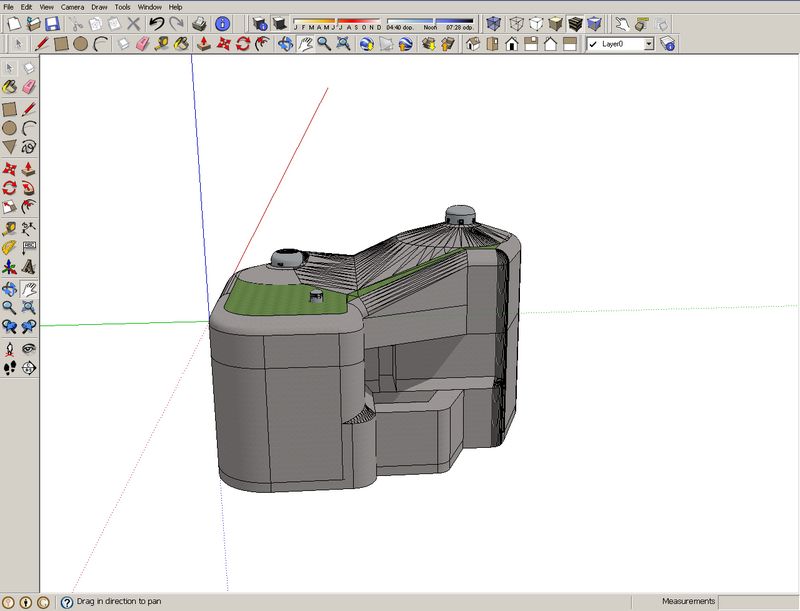Select the Push/Pull tool in top toolbar
The image size is (800, 611).
(x=203, y=44)
